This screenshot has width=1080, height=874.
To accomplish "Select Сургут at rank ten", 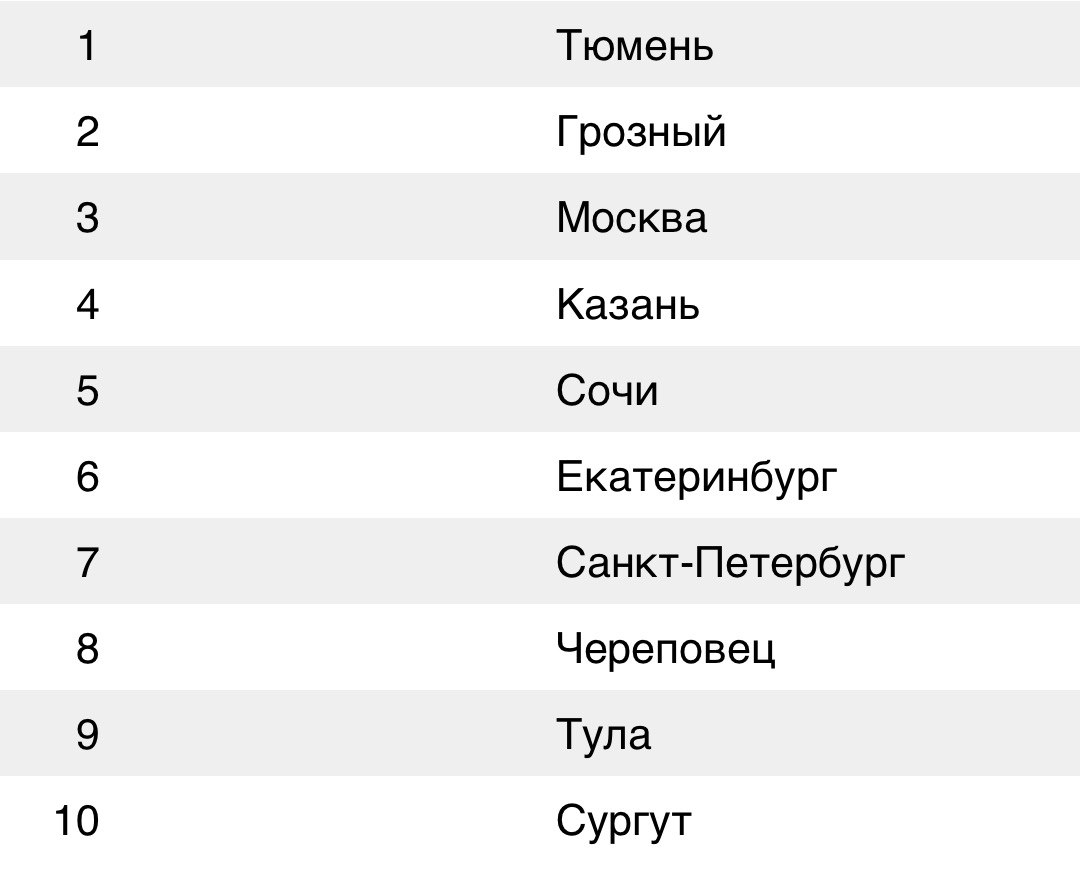I will click(x=623, y=822).
